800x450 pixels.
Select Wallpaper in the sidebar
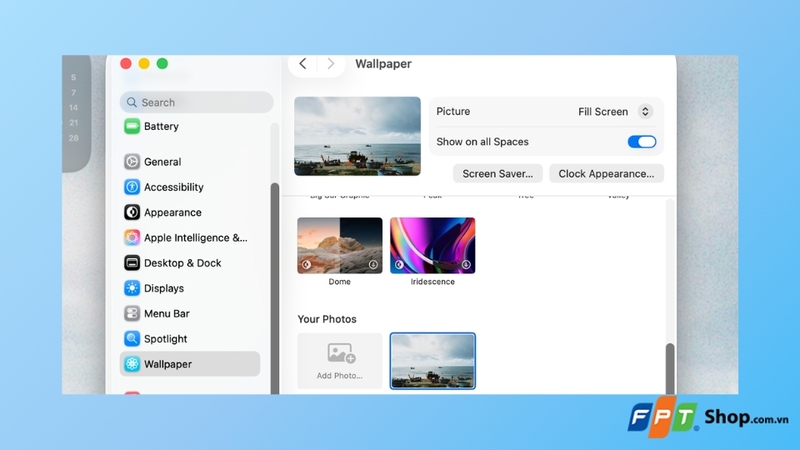190,364
